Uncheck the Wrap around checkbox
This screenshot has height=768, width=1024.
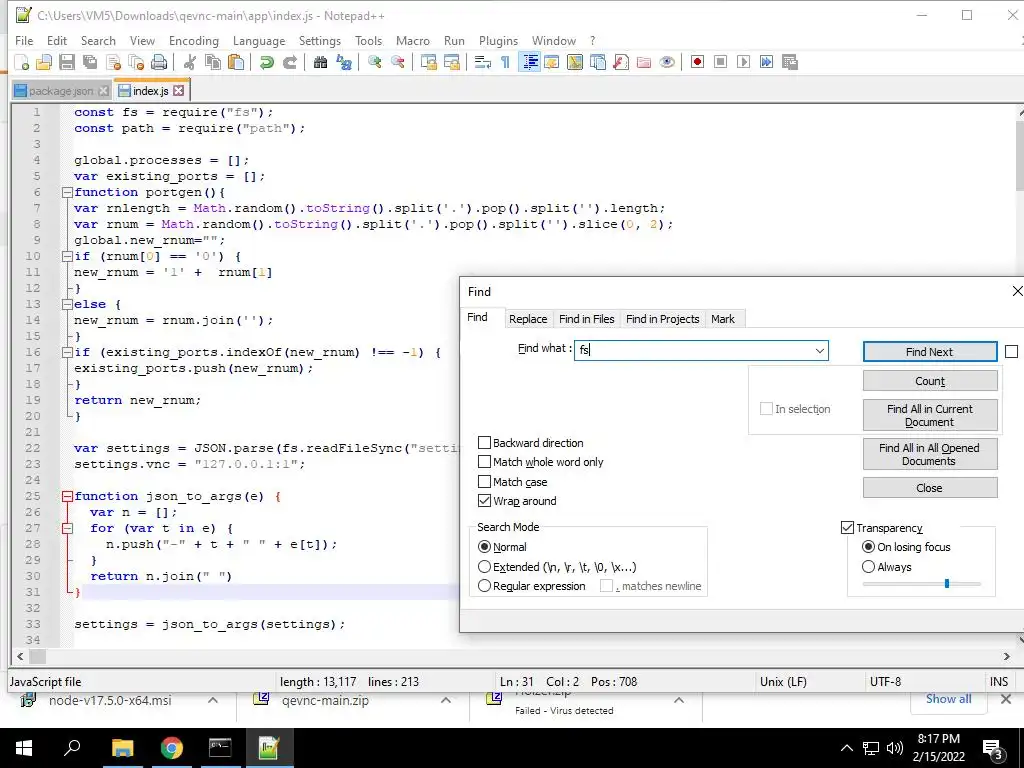point(484,501)
